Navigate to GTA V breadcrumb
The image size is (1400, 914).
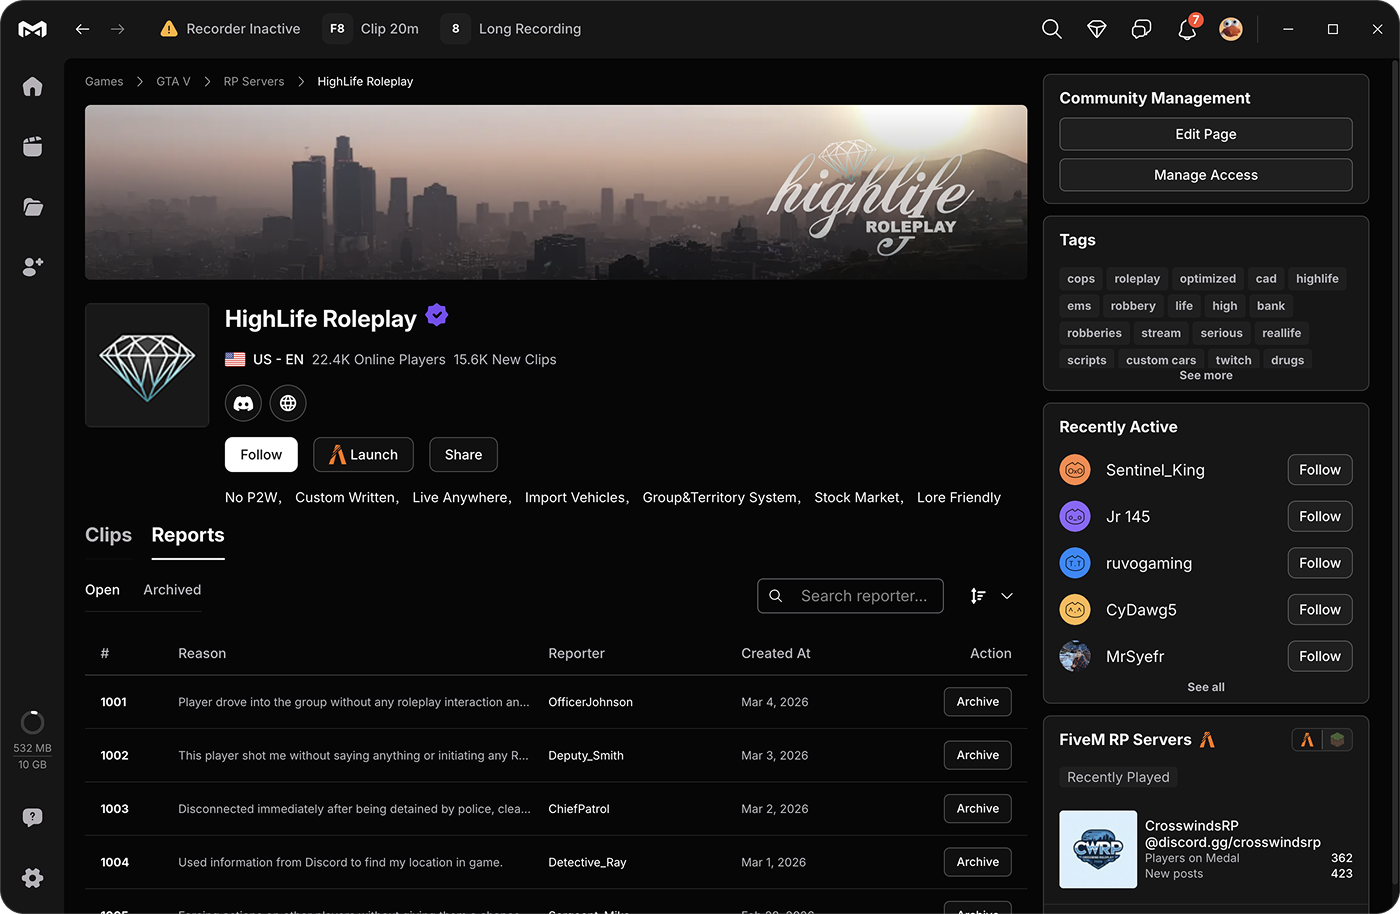click(x=173, y=82)
